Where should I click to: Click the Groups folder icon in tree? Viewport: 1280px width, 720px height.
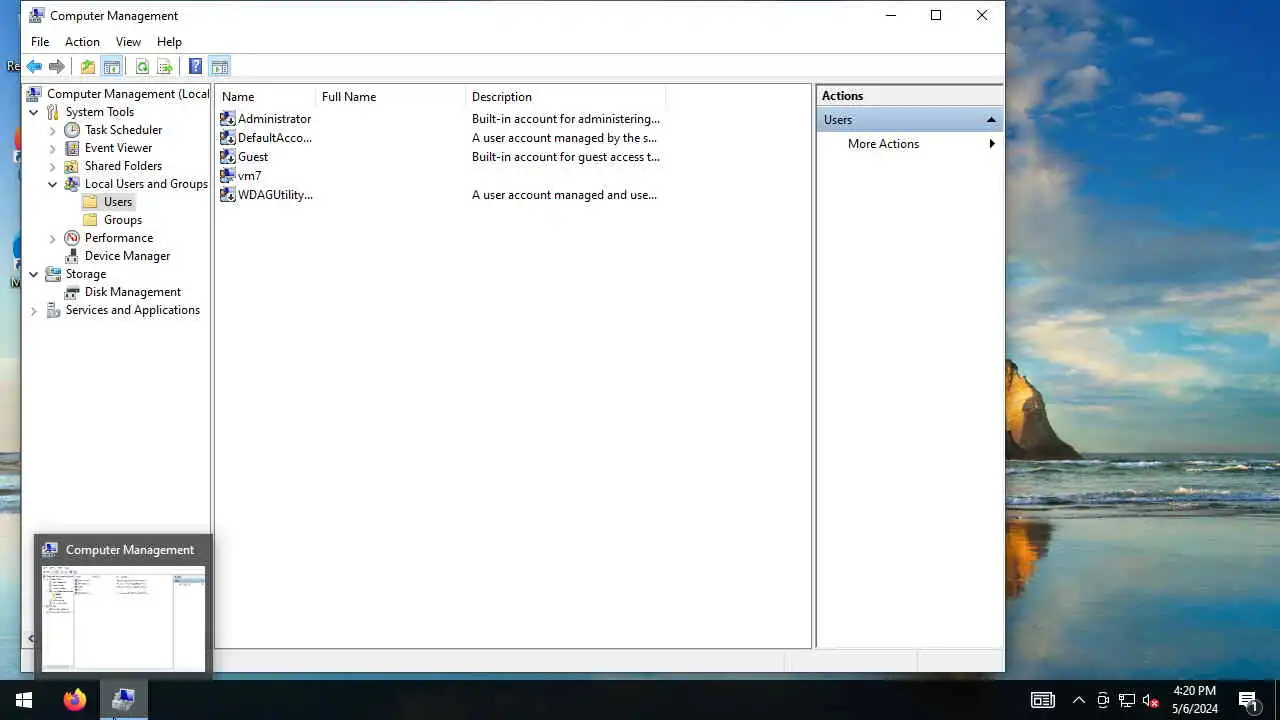[x=91, y=220]
